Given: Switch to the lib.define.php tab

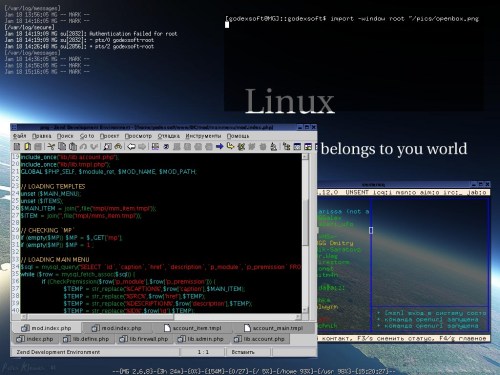Looking at the screenshot, I should (x=86, y=339).
